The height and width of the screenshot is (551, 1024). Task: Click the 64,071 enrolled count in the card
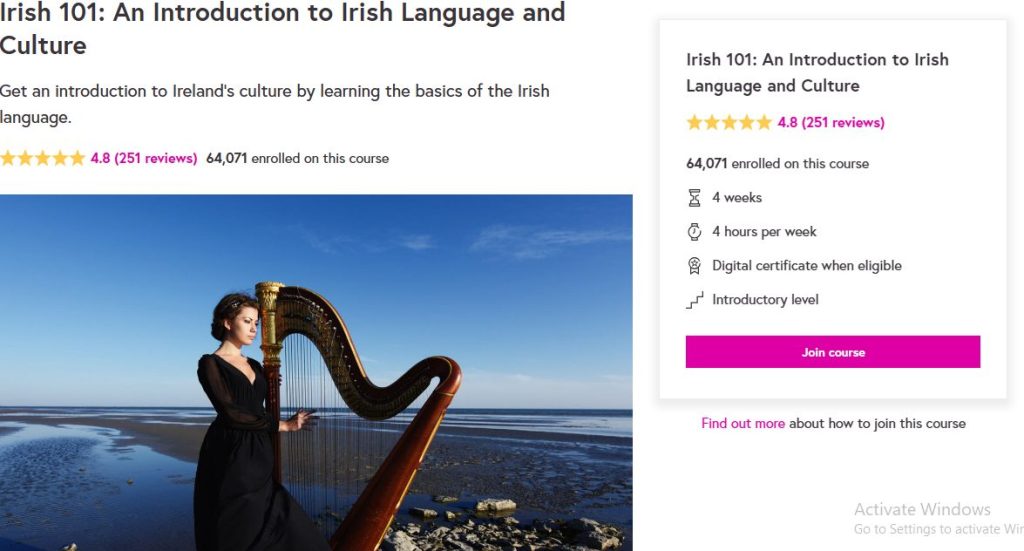point(777,164)
